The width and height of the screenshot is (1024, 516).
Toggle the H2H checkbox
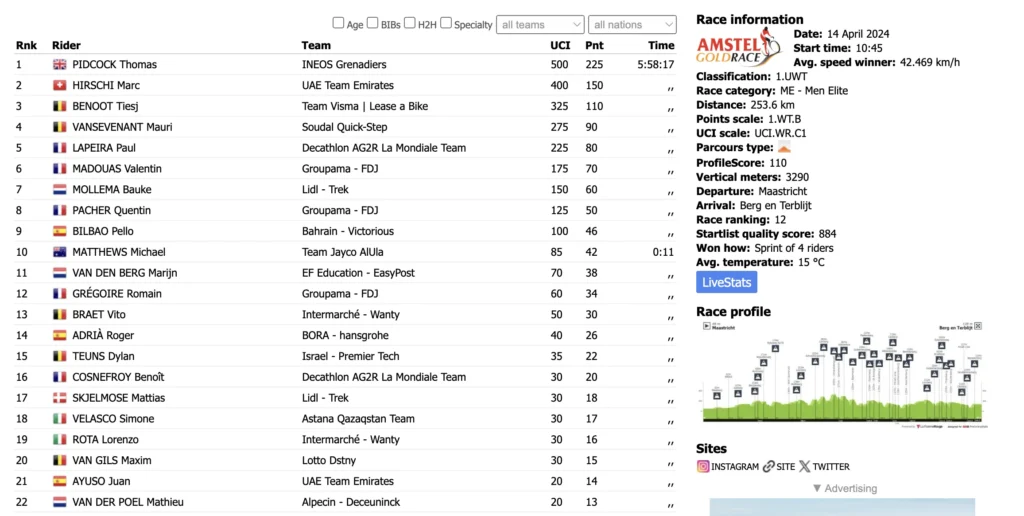pyautogui.click(x=409, y=23)
